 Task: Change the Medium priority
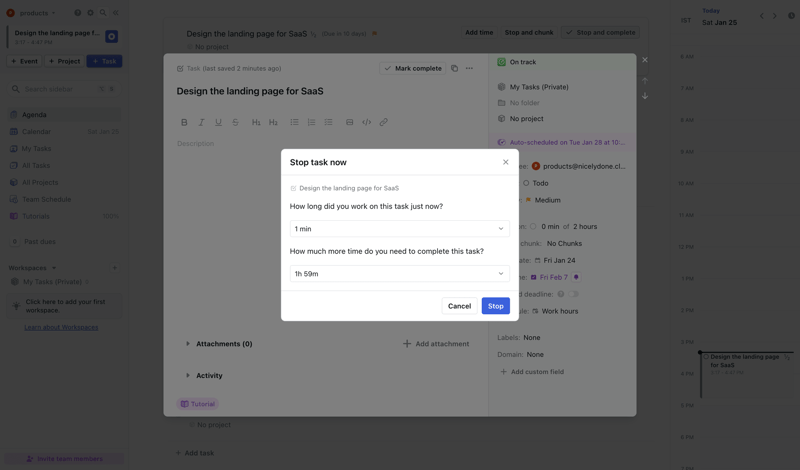[543, 200]
